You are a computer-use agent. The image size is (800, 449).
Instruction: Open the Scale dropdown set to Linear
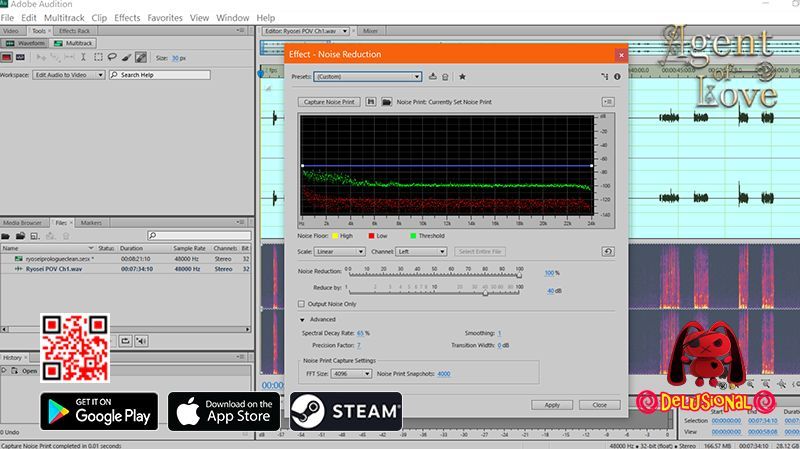339,252
